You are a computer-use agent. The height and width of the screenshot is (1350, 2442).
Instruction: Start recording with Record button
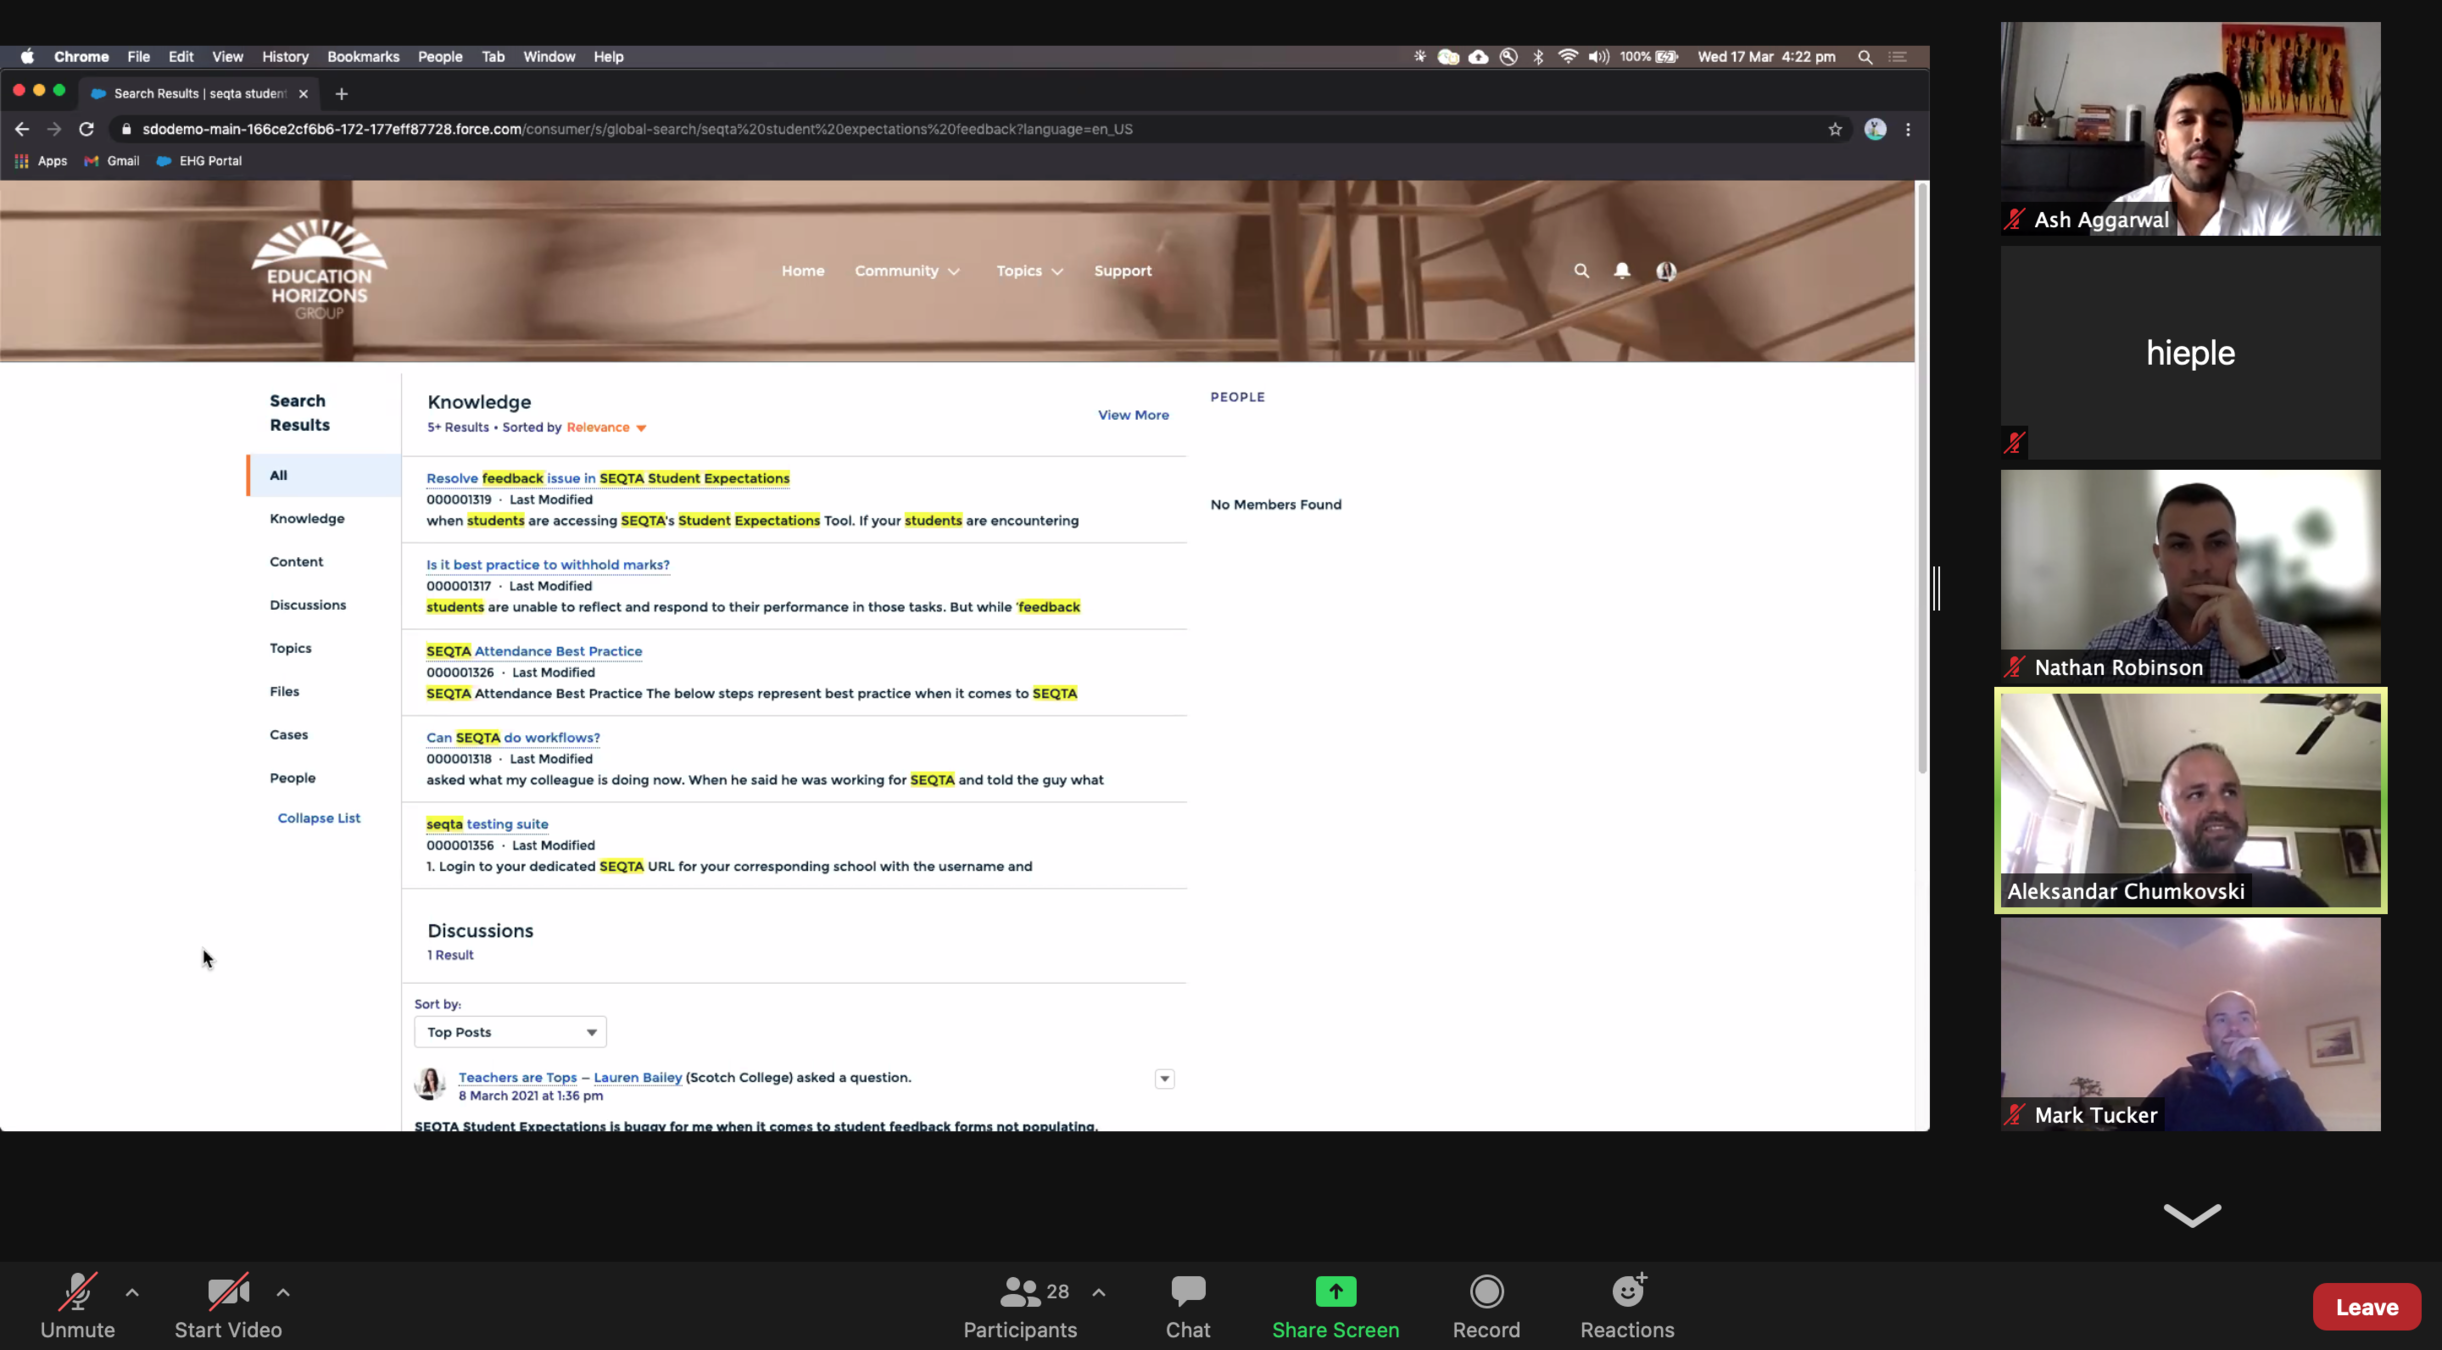pos(1485,1304)
